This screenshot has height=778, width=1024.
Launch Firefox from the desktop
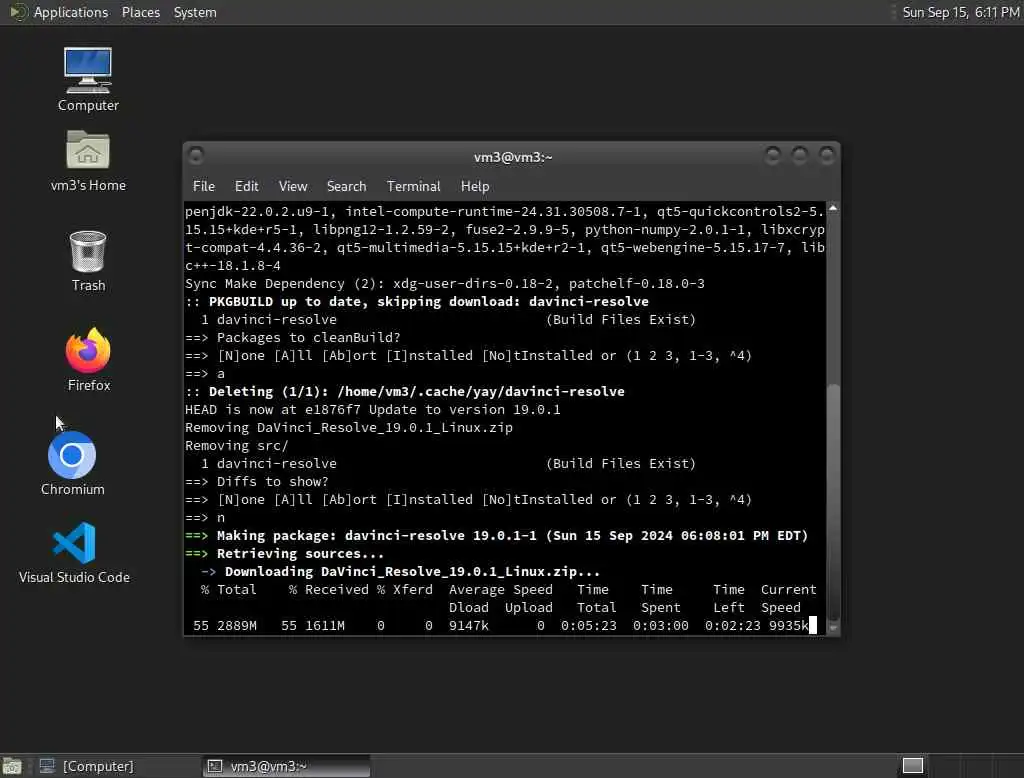(x=89, y=359)
